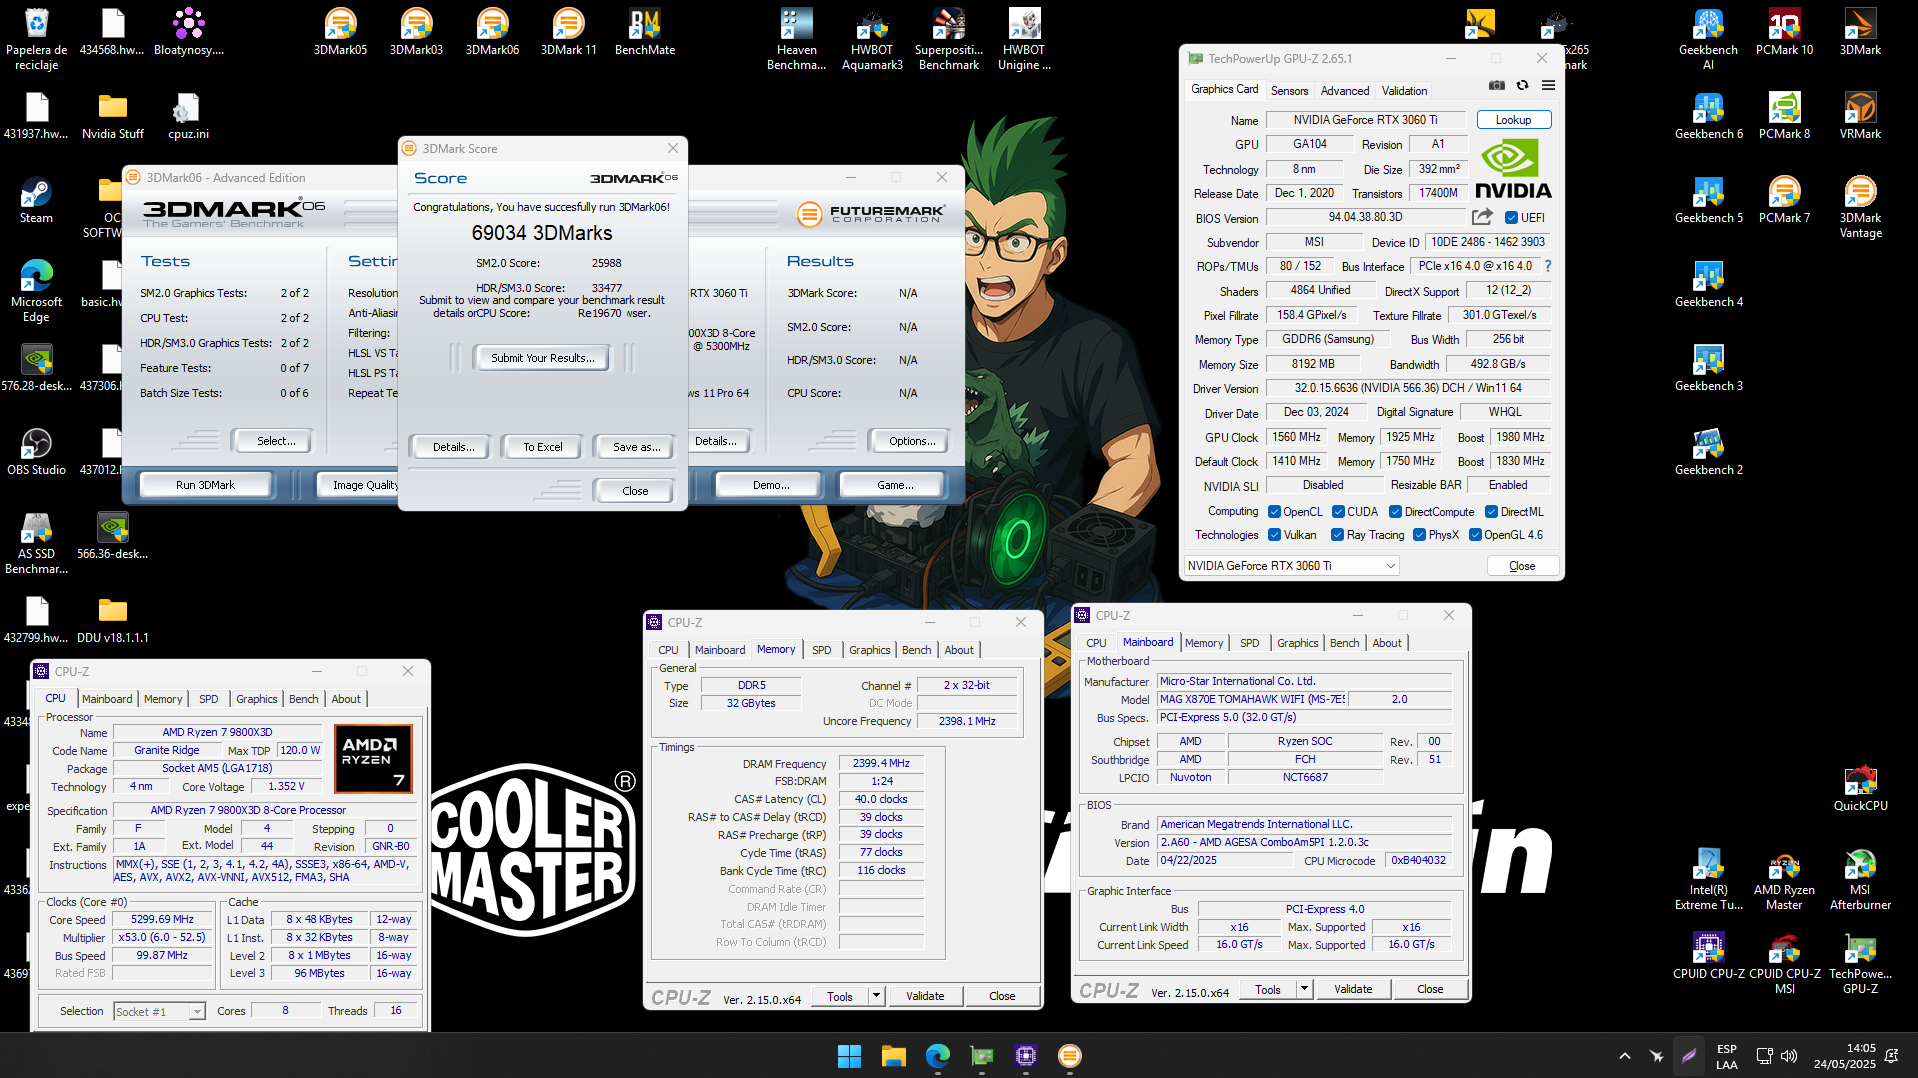Click Save as... in 3DMark Score dialog

(636, 447)
